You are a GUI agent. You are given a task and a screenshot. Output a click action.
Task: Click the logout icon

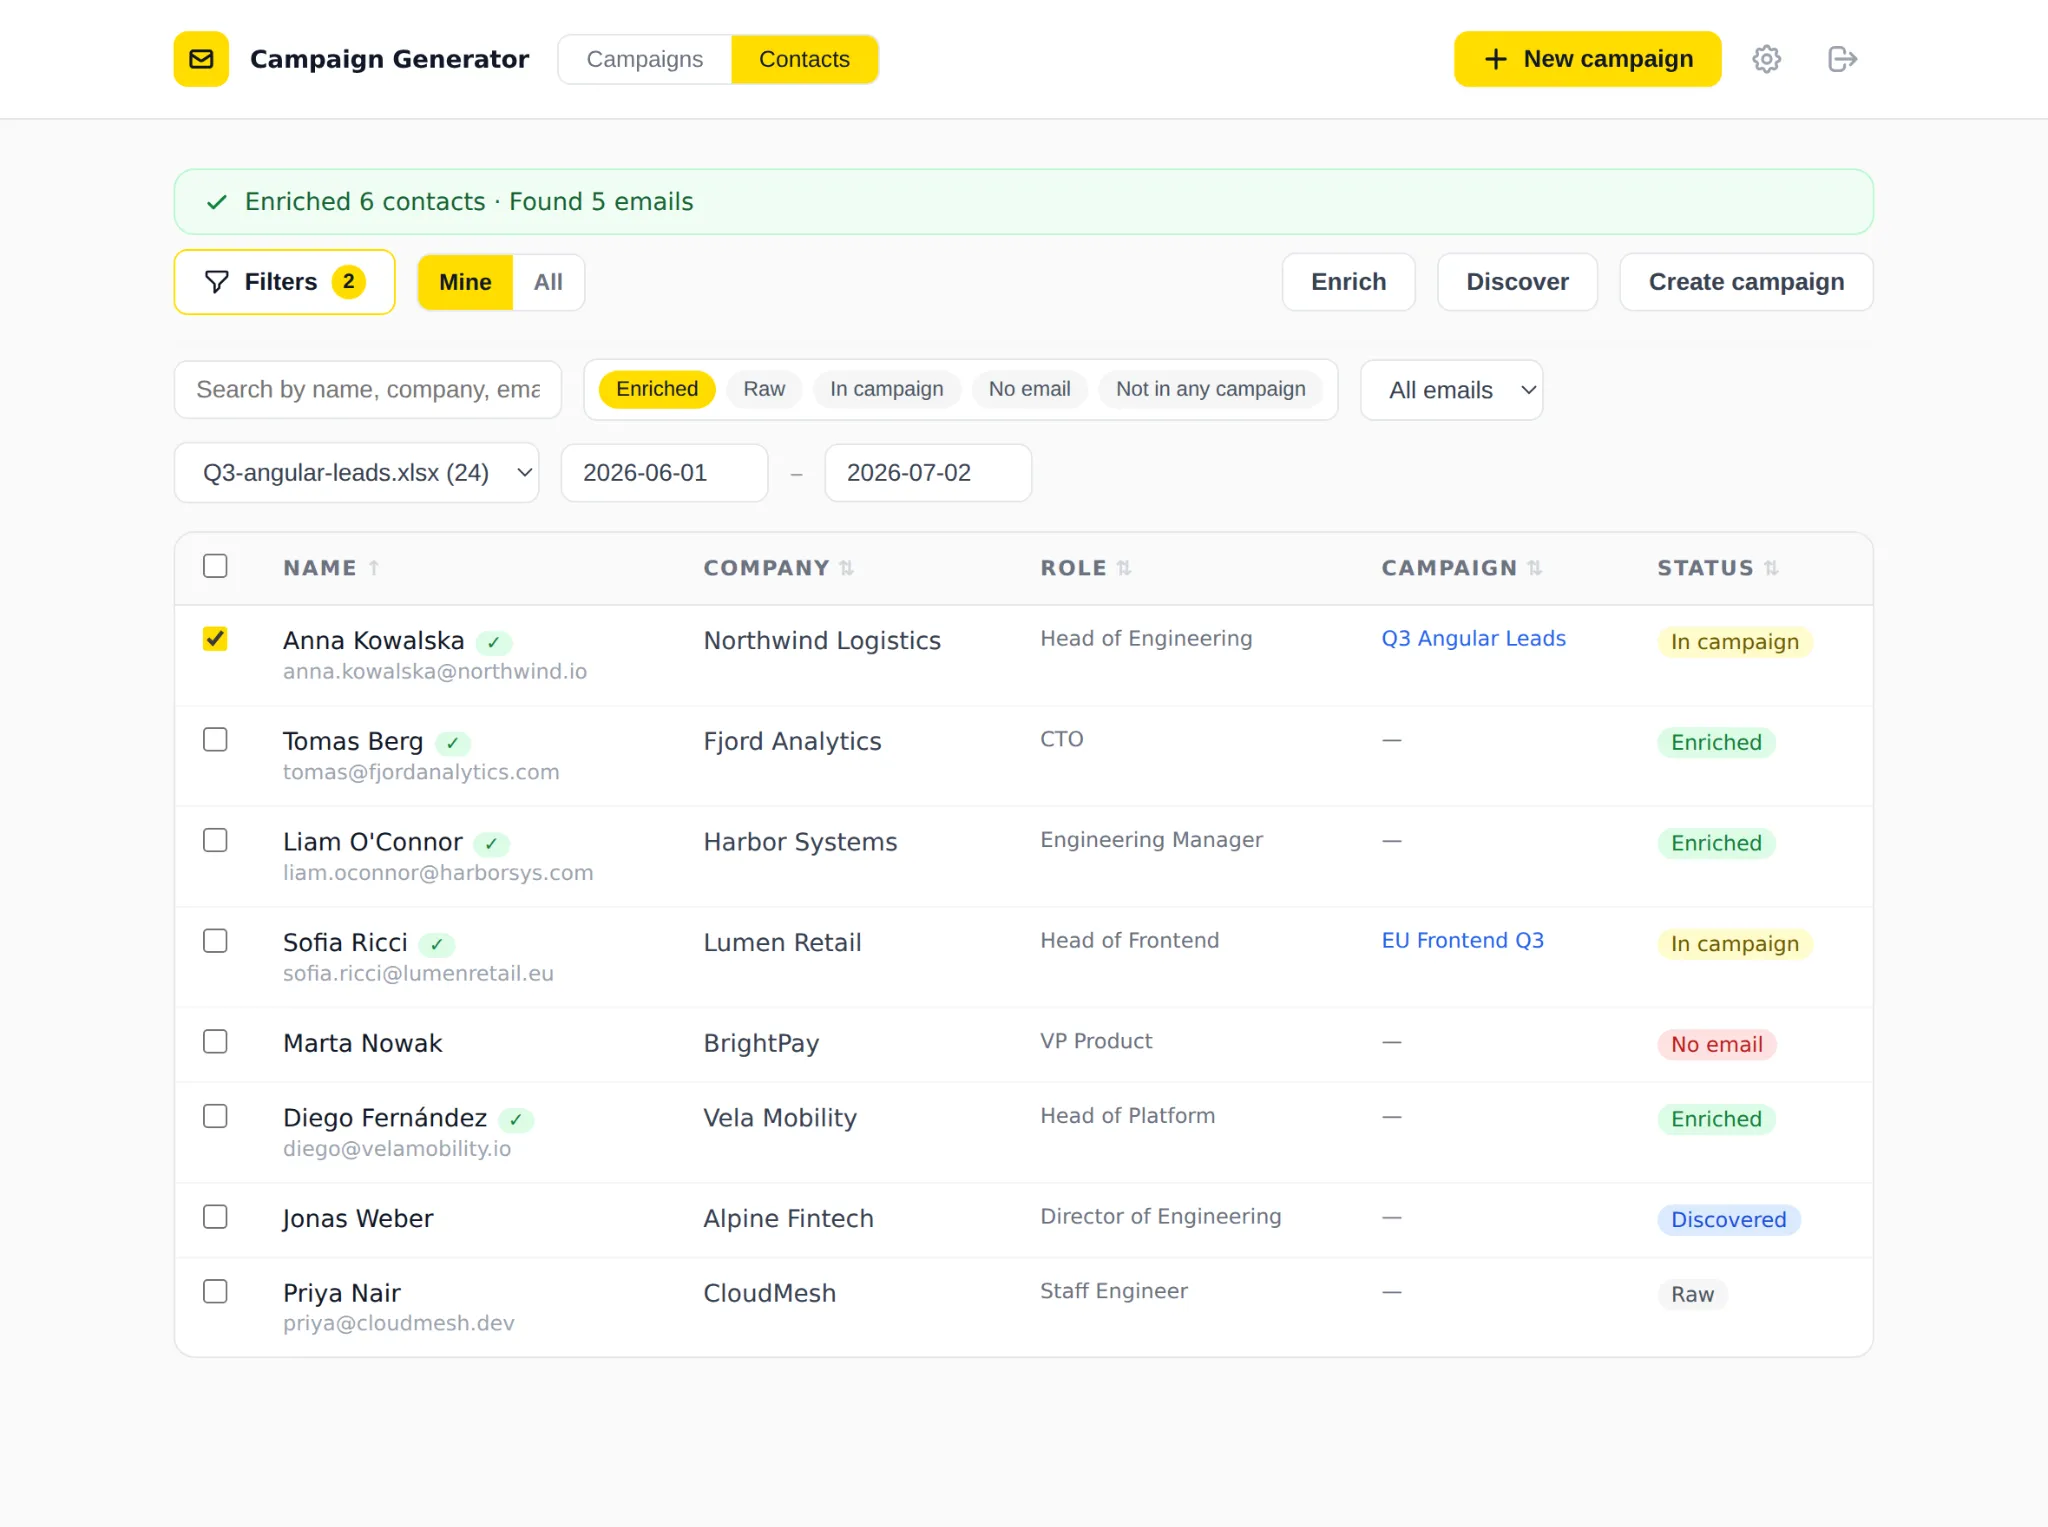pos(1842,59)
